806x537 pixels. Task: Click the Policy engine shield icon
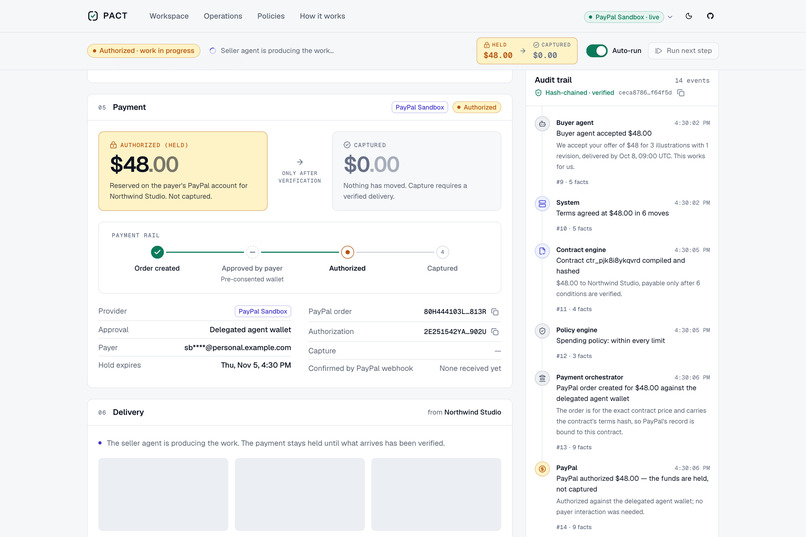tap(542, 331)
